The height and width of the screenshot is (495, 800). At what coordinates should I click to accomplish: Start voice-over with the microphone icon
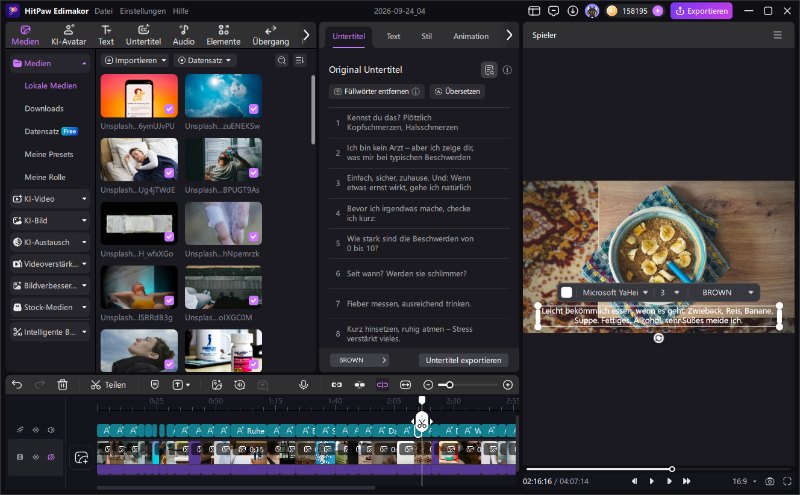coord(304,385)
